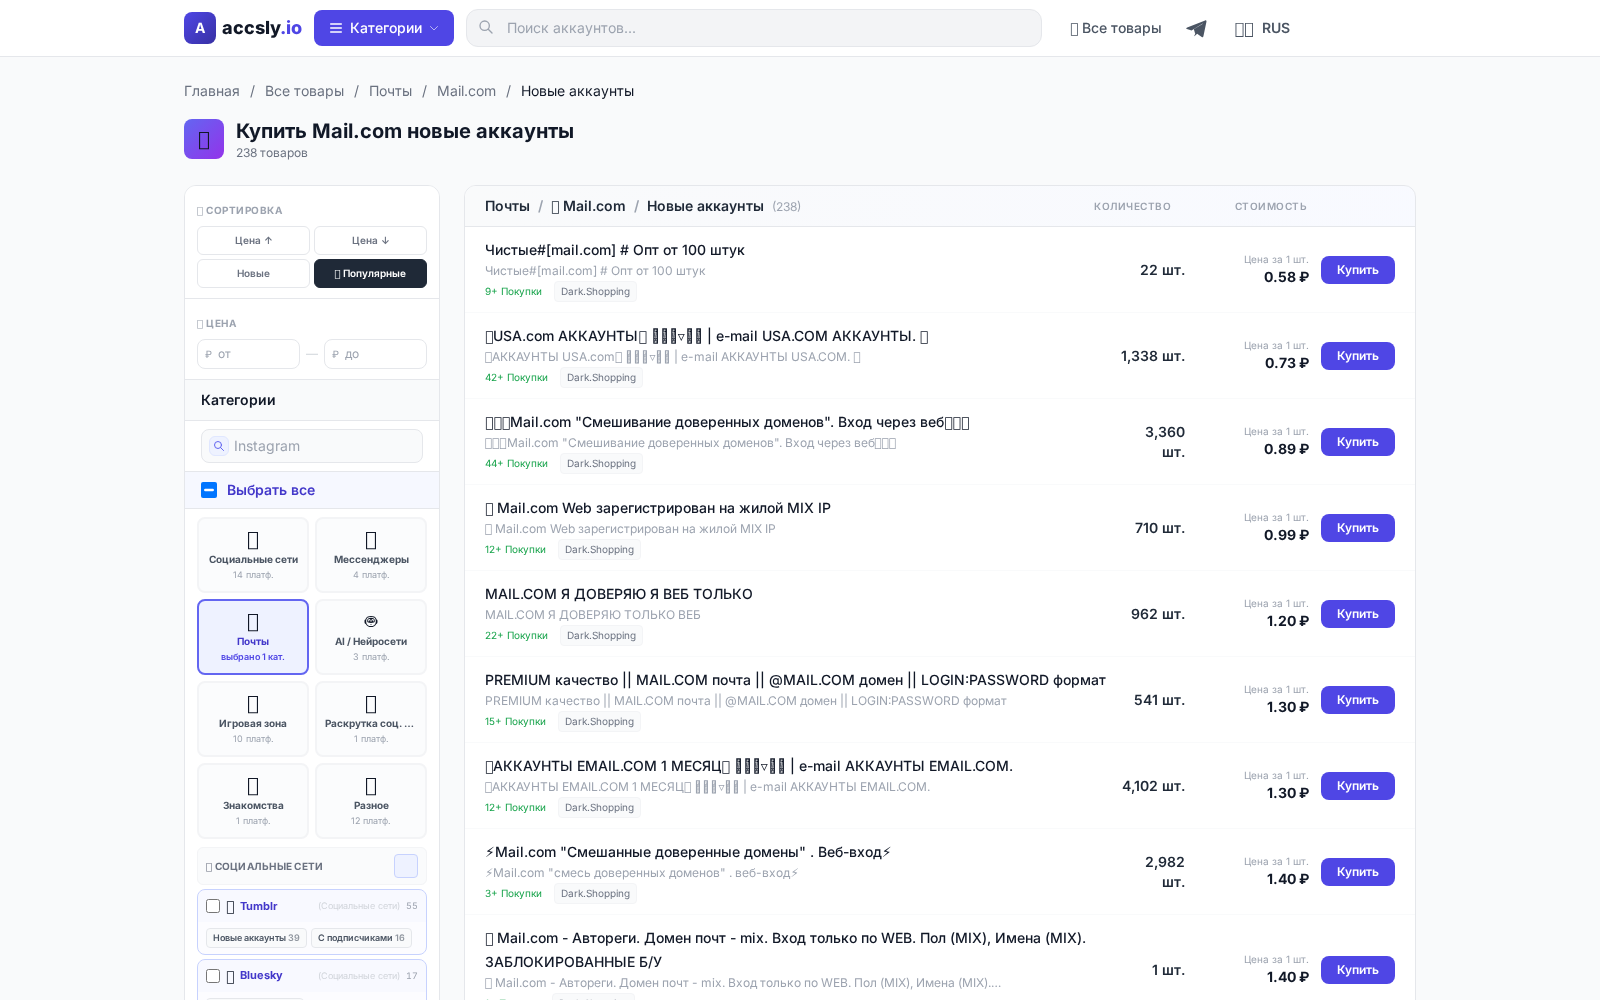Open Почты breadcrumb in top path
The image size is (1600, 1000).
click(x=390, y=91)
